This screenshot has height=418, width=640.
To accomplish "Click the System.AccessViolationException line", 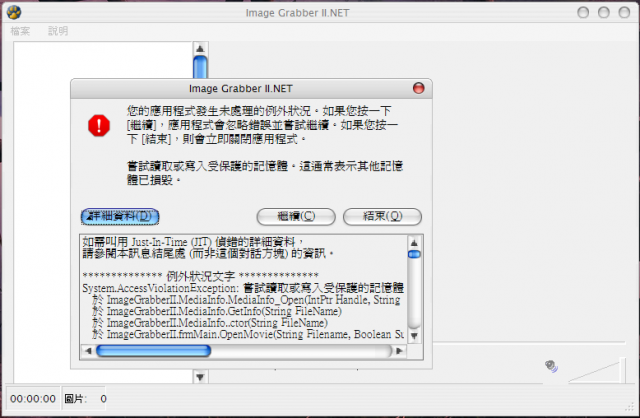I will [243, 288].
